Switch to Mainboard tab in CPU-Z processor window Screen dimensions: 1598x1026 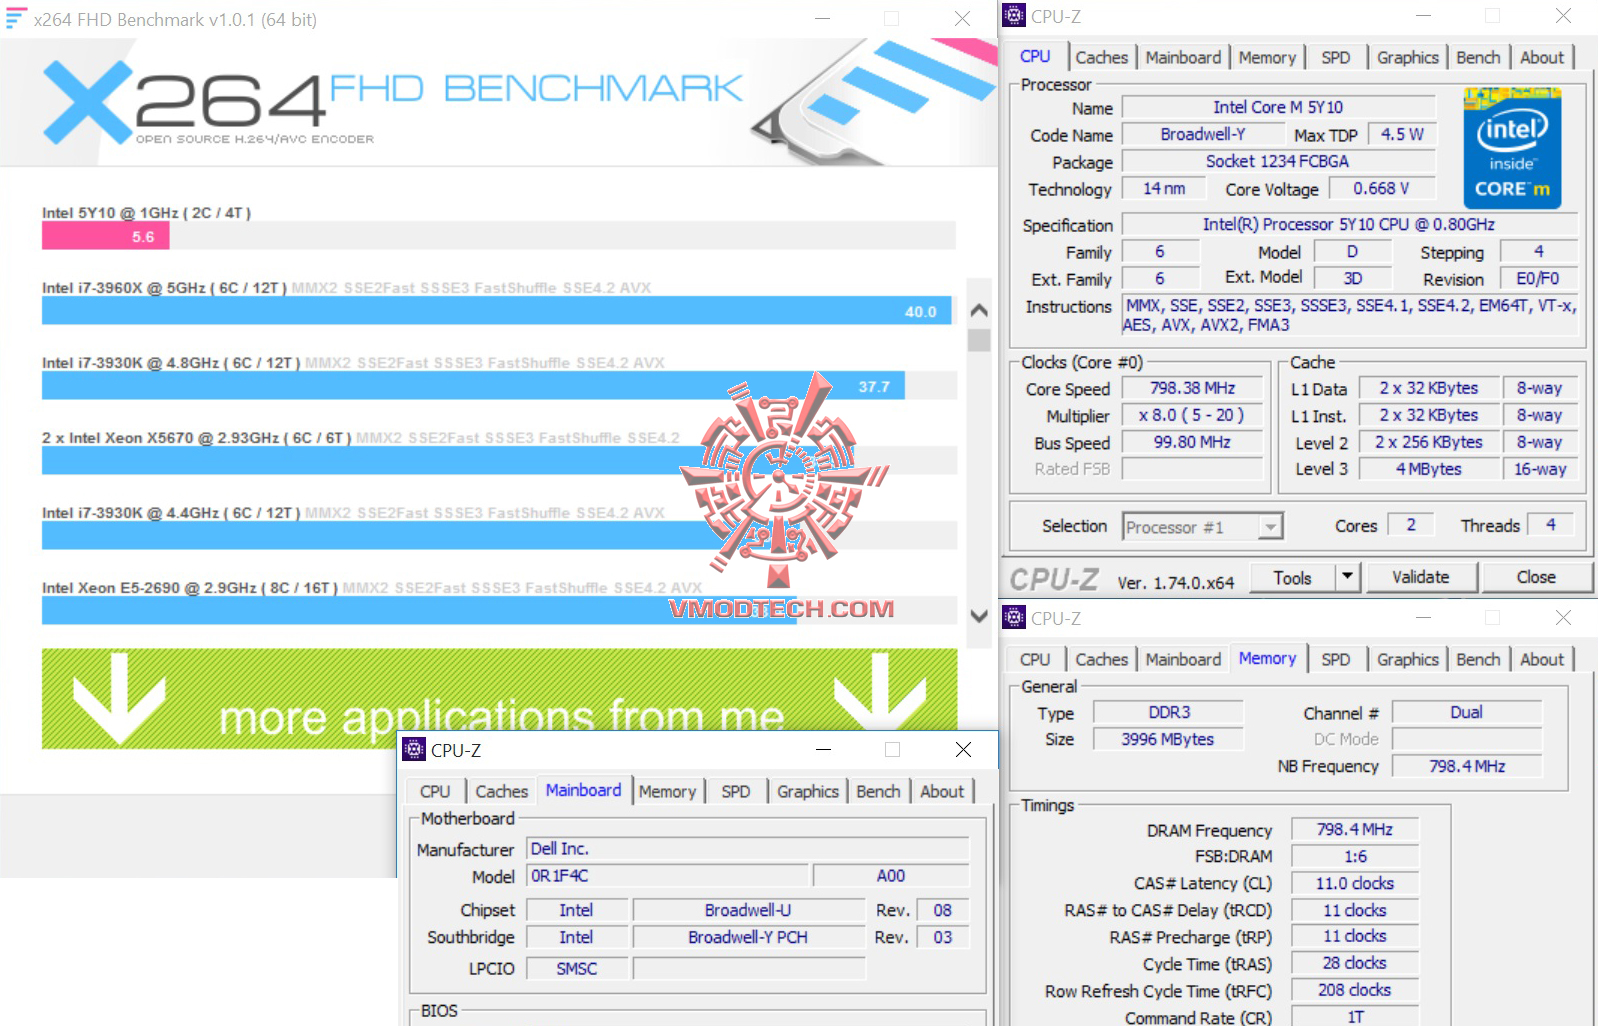pos(1183,58)
